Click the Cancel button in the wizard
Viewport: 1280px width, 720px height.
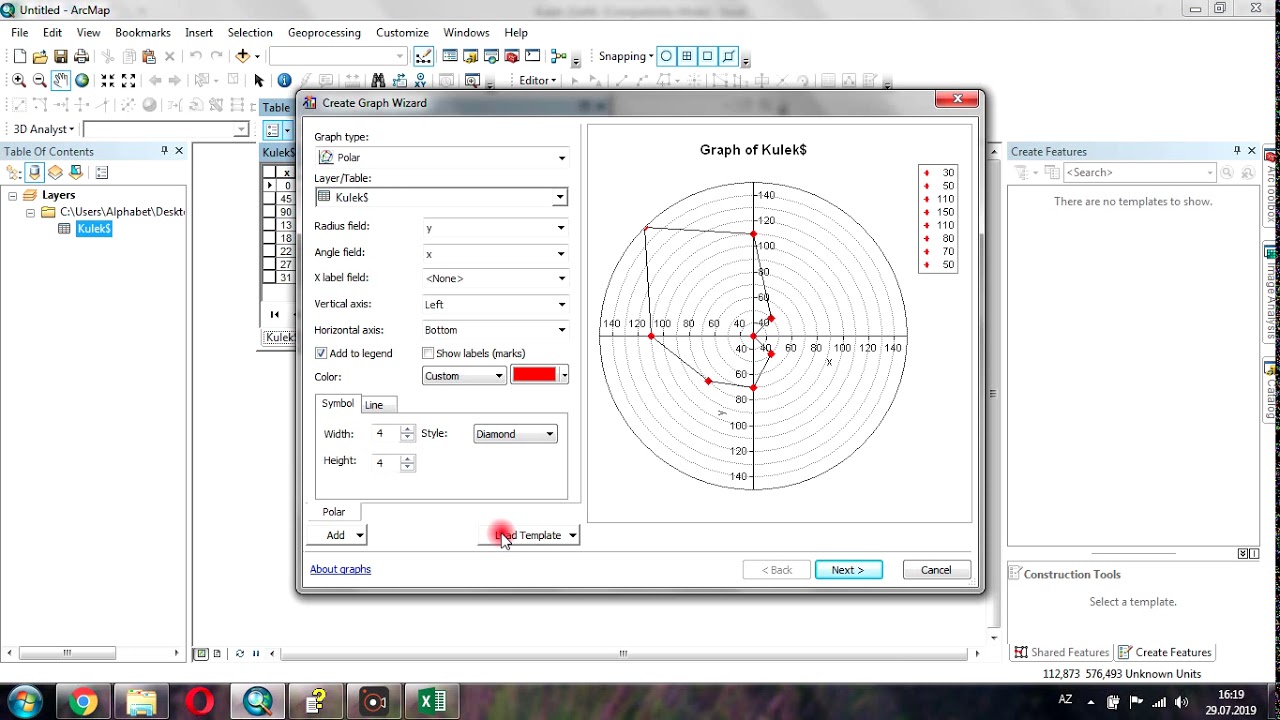click(x=936, y=570)
